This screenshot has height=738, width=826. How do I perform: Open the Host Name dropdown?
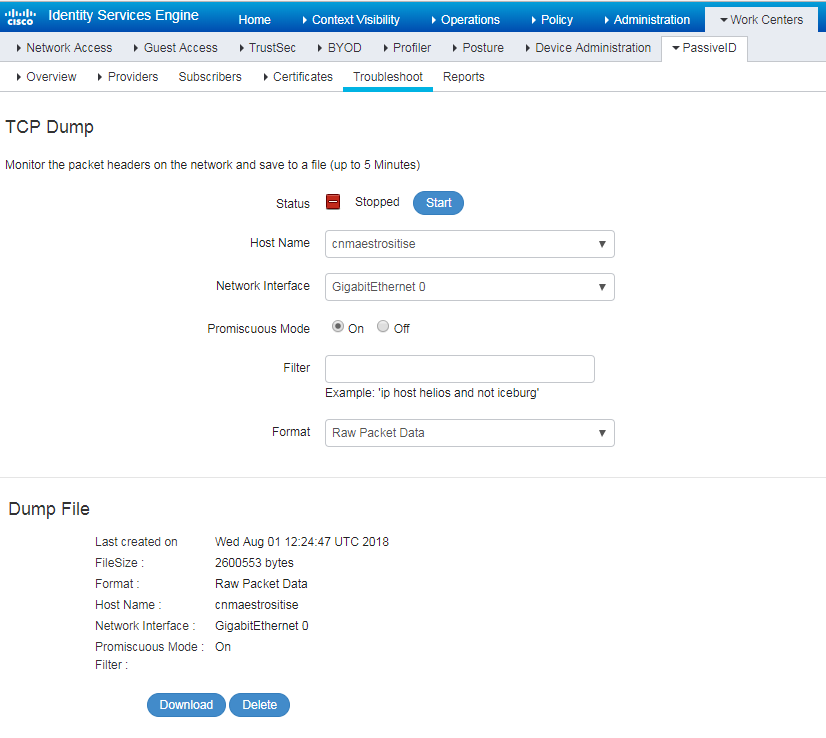[x=469, y=244]
